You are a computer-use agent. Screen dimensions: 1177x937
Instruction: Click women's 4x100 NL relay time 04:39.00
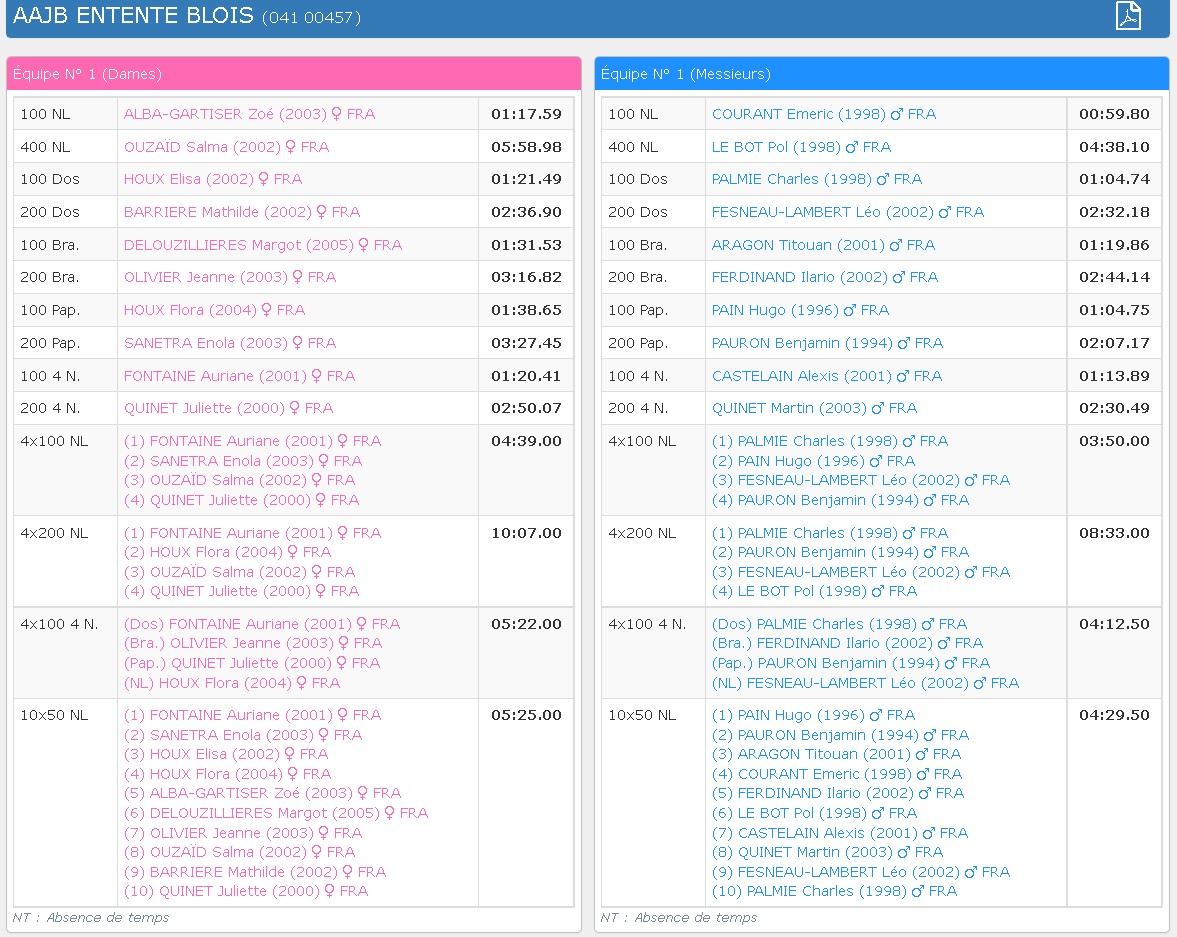coord(526,441)
